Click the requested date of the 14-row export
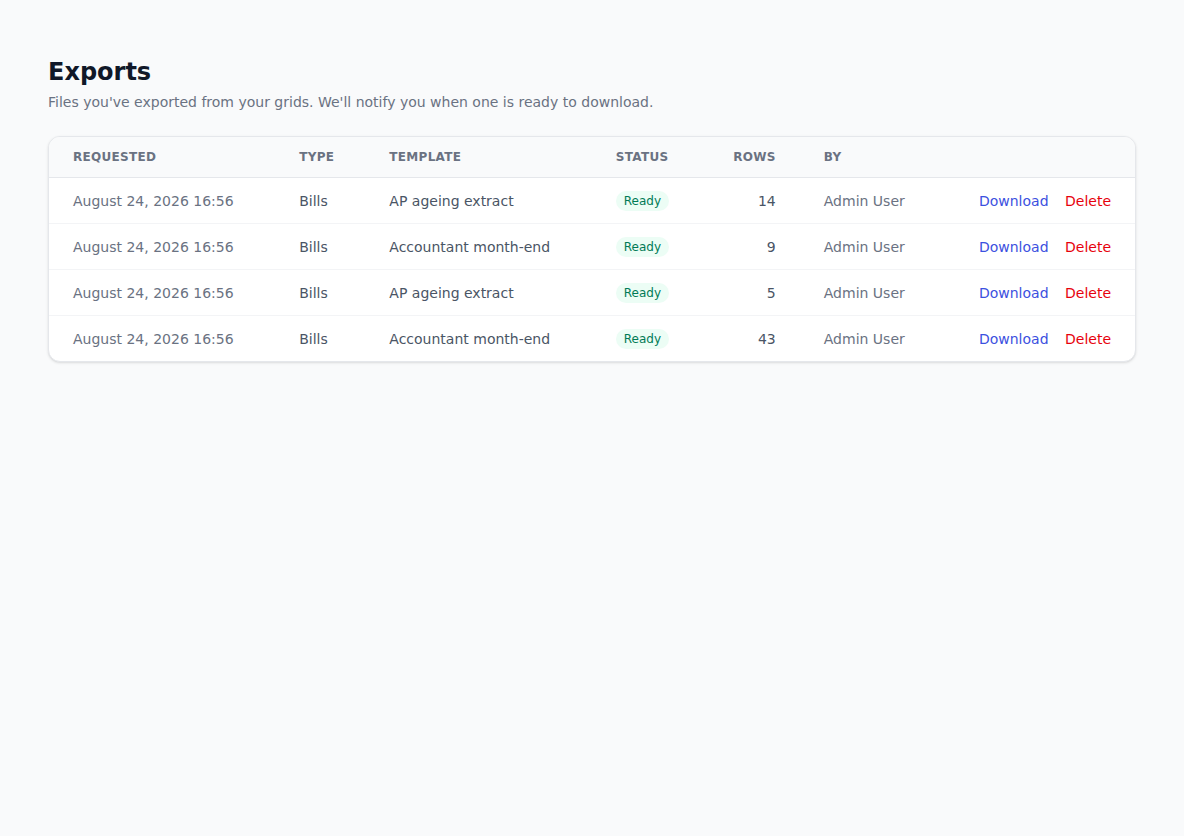This screenshot has height=836, width=1184. [x=153, y=201]
